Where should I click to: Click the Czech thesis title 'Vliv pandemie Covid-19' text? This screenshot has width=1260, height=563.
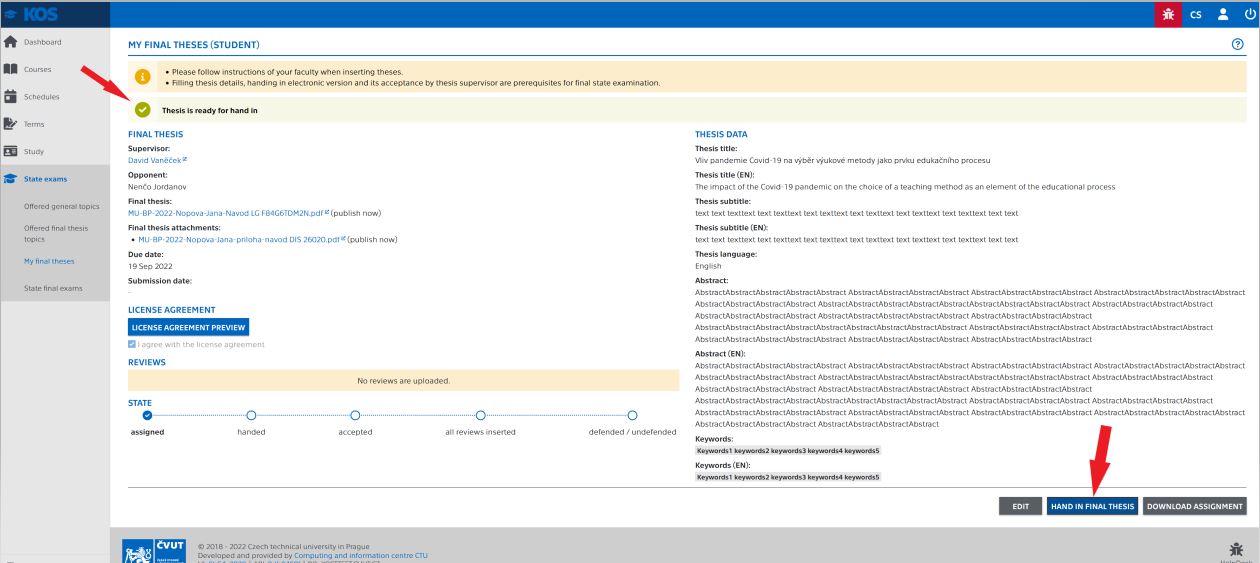click(843, 160)
